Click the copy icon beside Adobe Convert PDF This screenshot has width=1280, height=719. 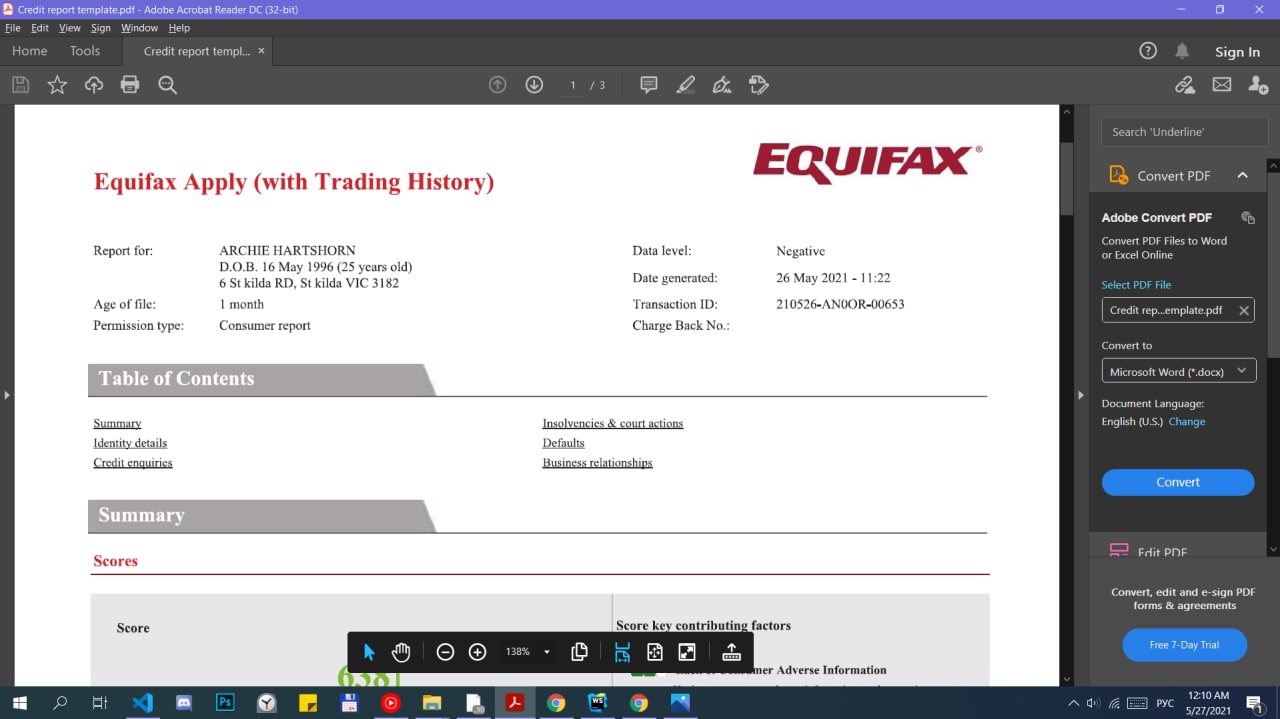(1247, 218)
